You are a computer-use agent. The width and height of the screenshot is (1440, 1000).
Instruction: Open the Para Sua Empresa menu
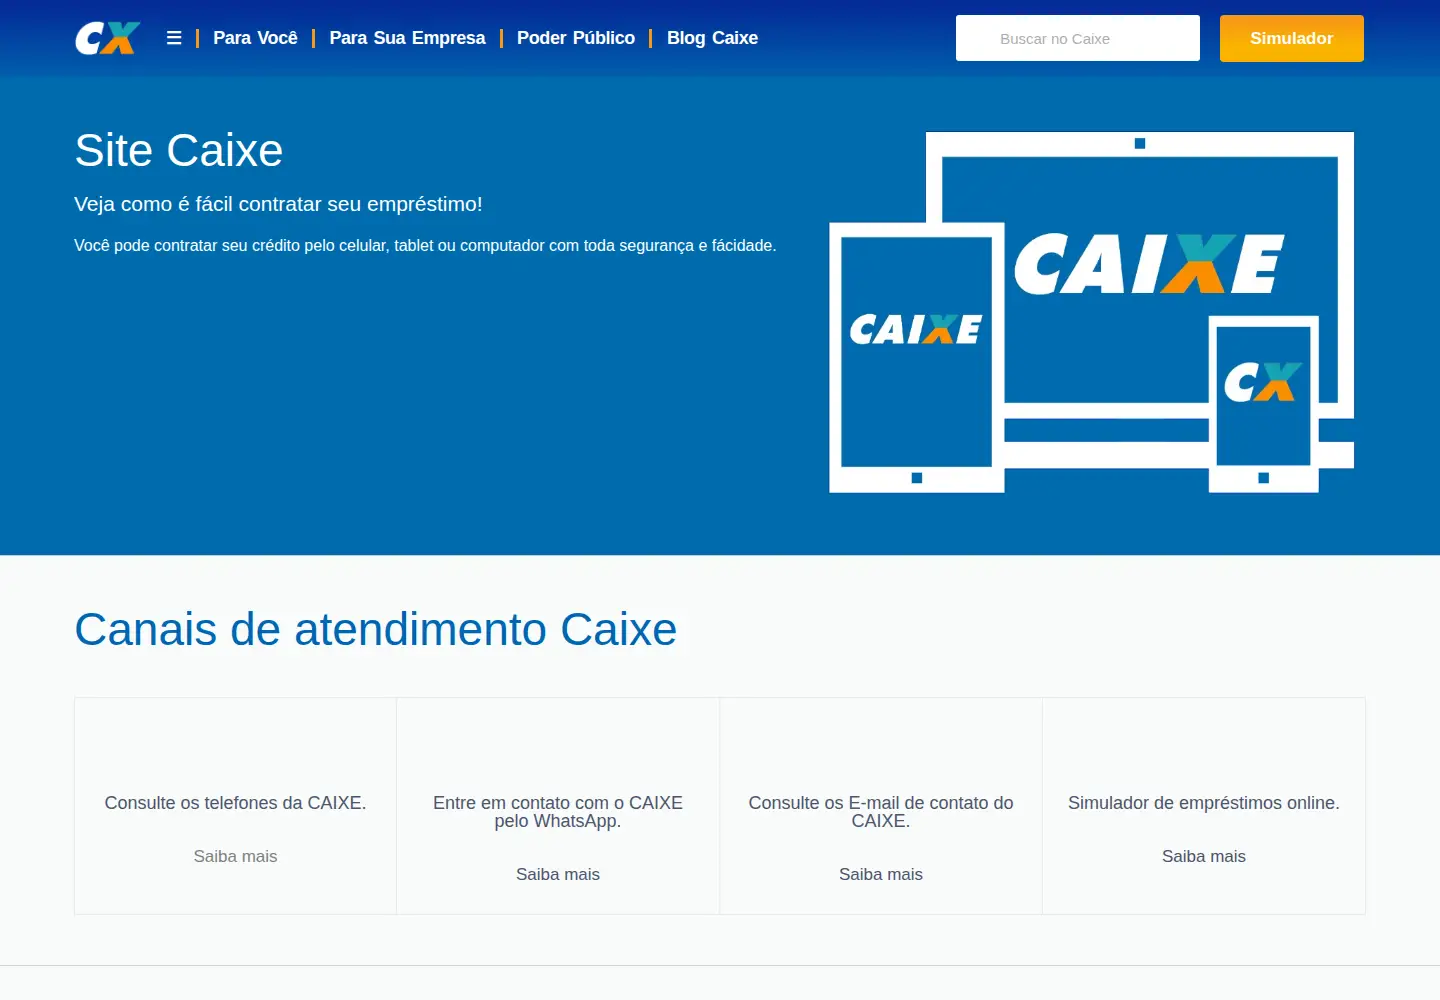click(x=407, y=38)
